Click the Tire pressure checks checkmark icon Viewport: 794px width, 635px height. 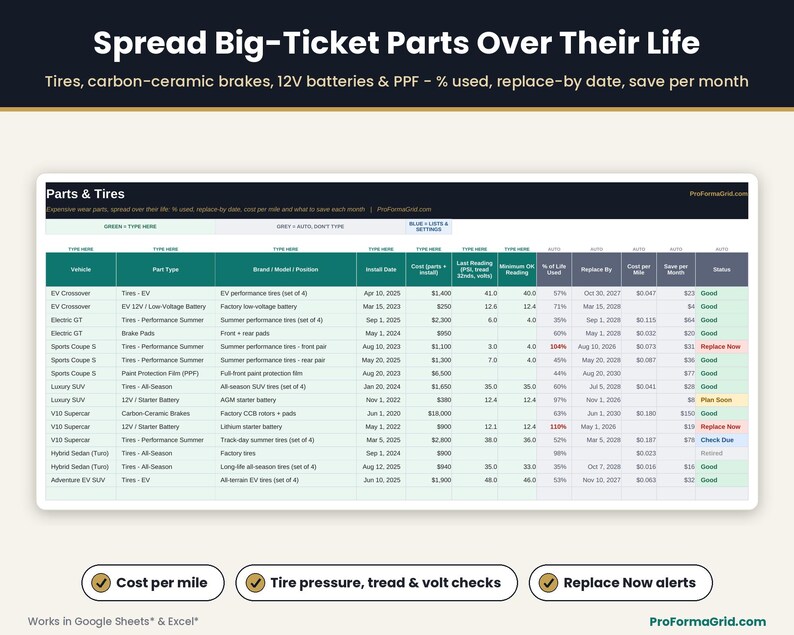(x=255, y=583)
